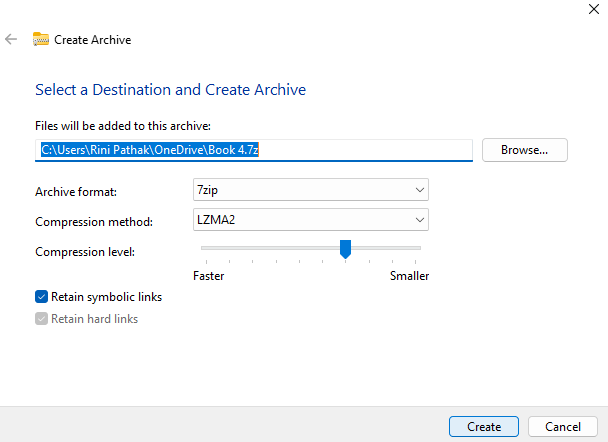Click the 'Compression level:' label
This screenshot has height=442, width=608.
84,251
